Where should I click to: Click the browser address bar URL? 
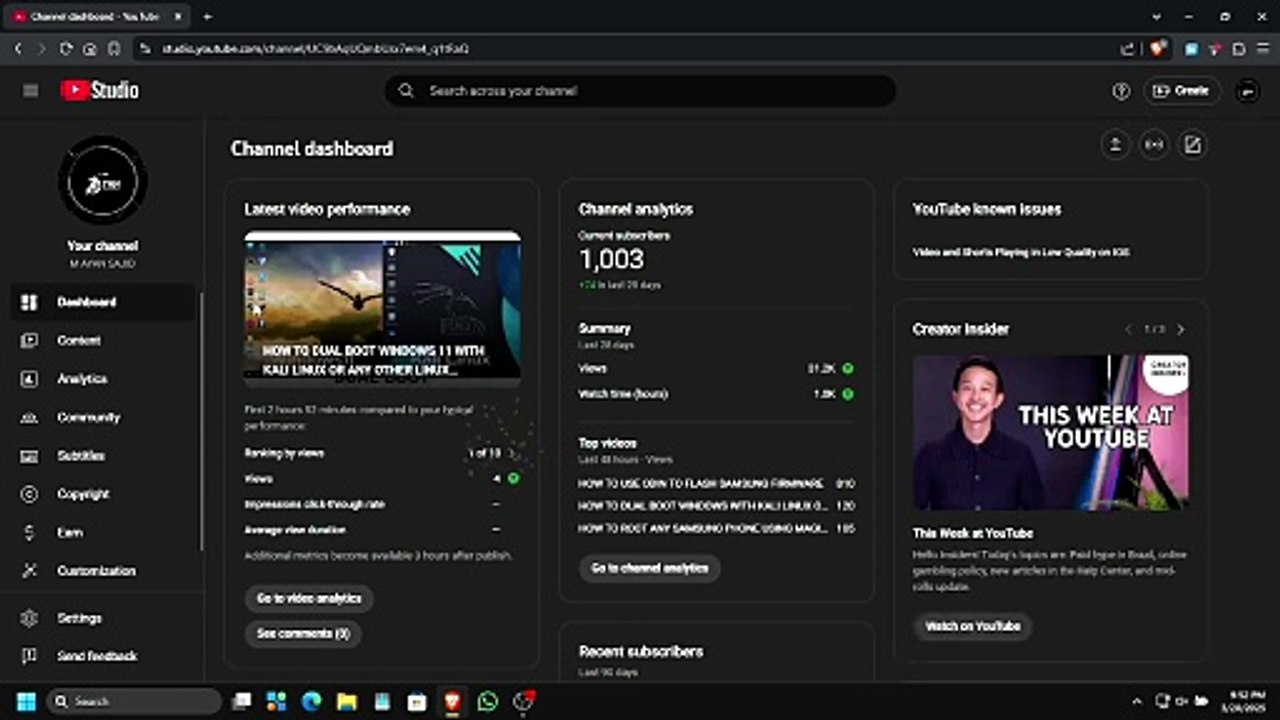click(314, 48)
